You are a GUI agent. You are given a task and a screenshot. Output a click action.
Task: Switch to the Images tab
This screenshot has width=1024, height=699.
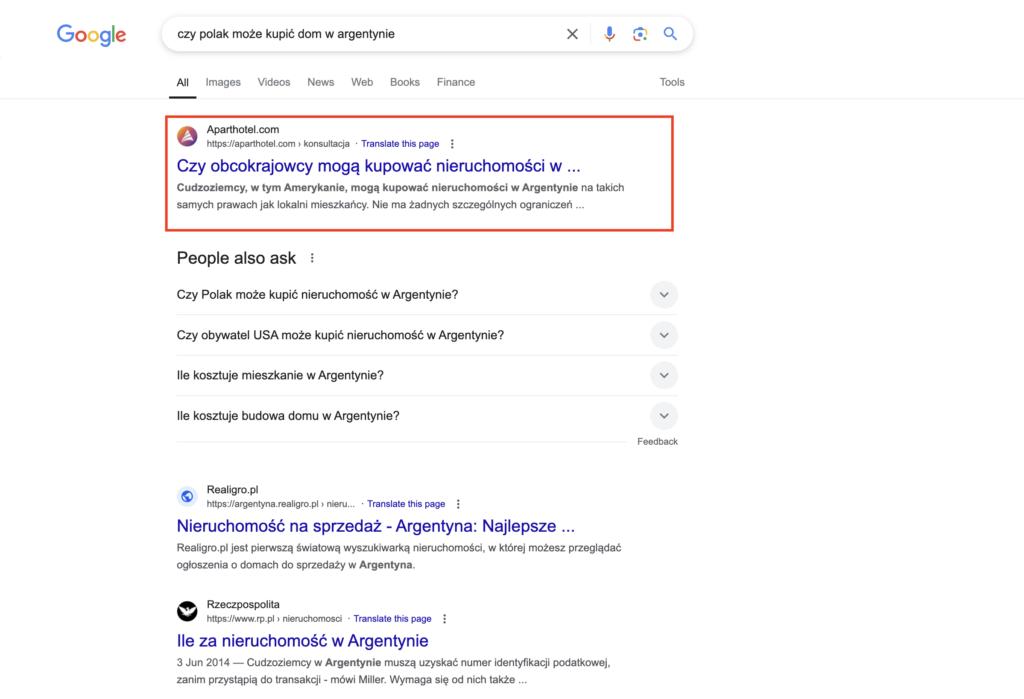pos(223,82)
